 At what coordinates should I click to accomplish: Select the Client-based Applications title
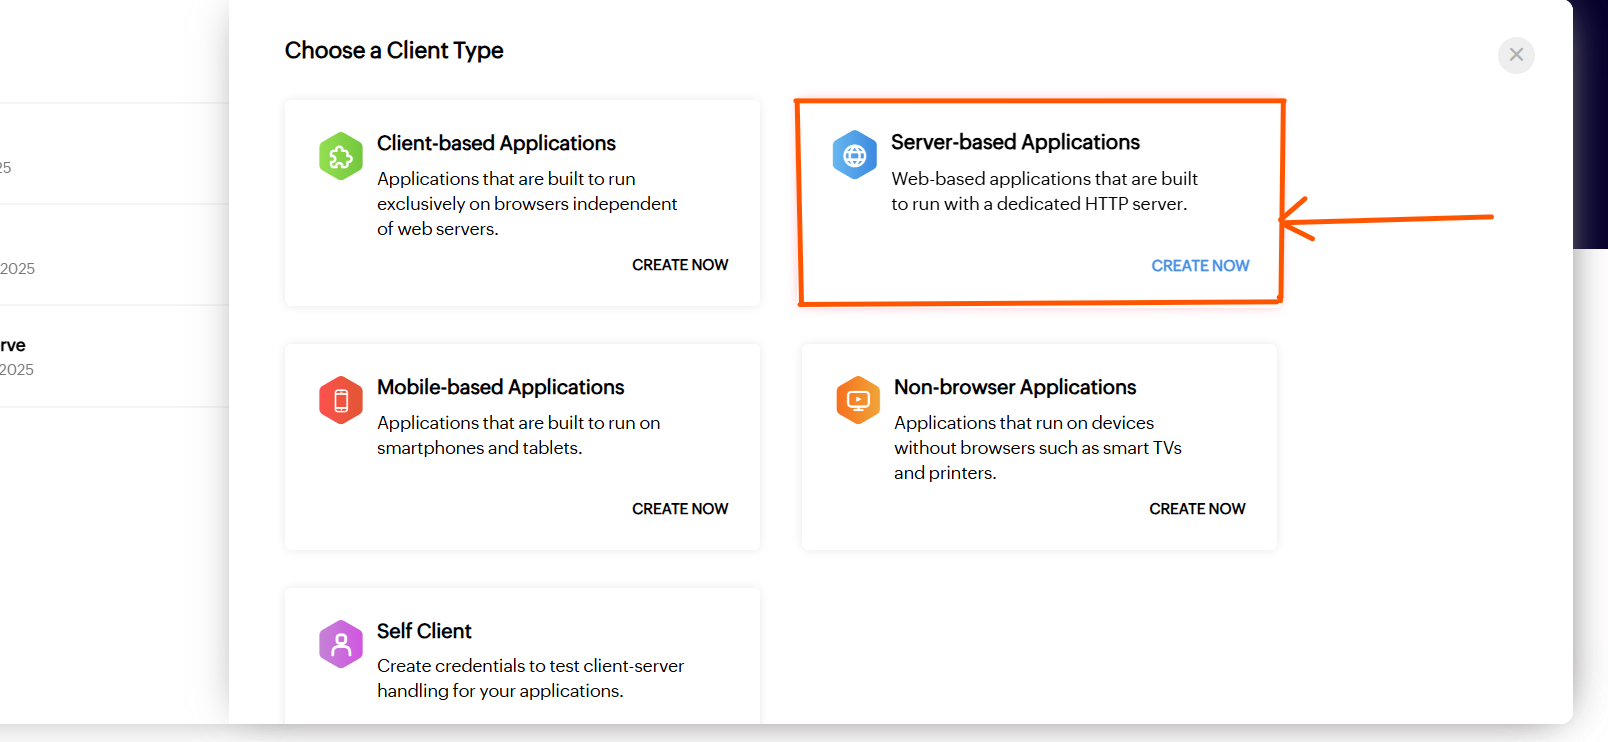496,143
